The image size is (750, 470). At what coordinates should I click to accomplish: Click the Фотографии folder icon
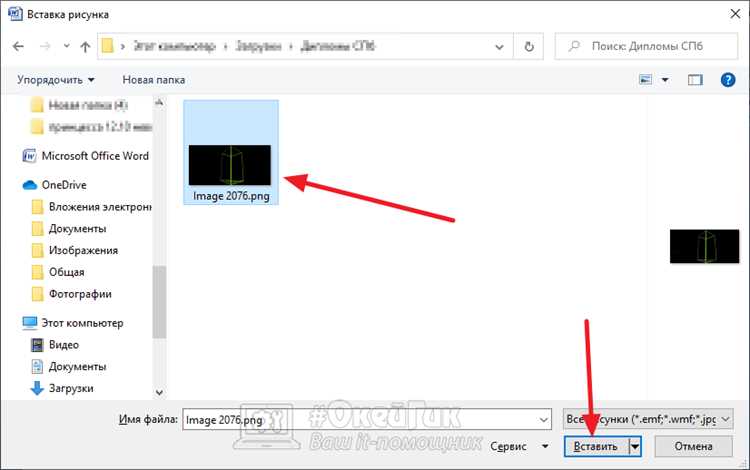(37, 294)
